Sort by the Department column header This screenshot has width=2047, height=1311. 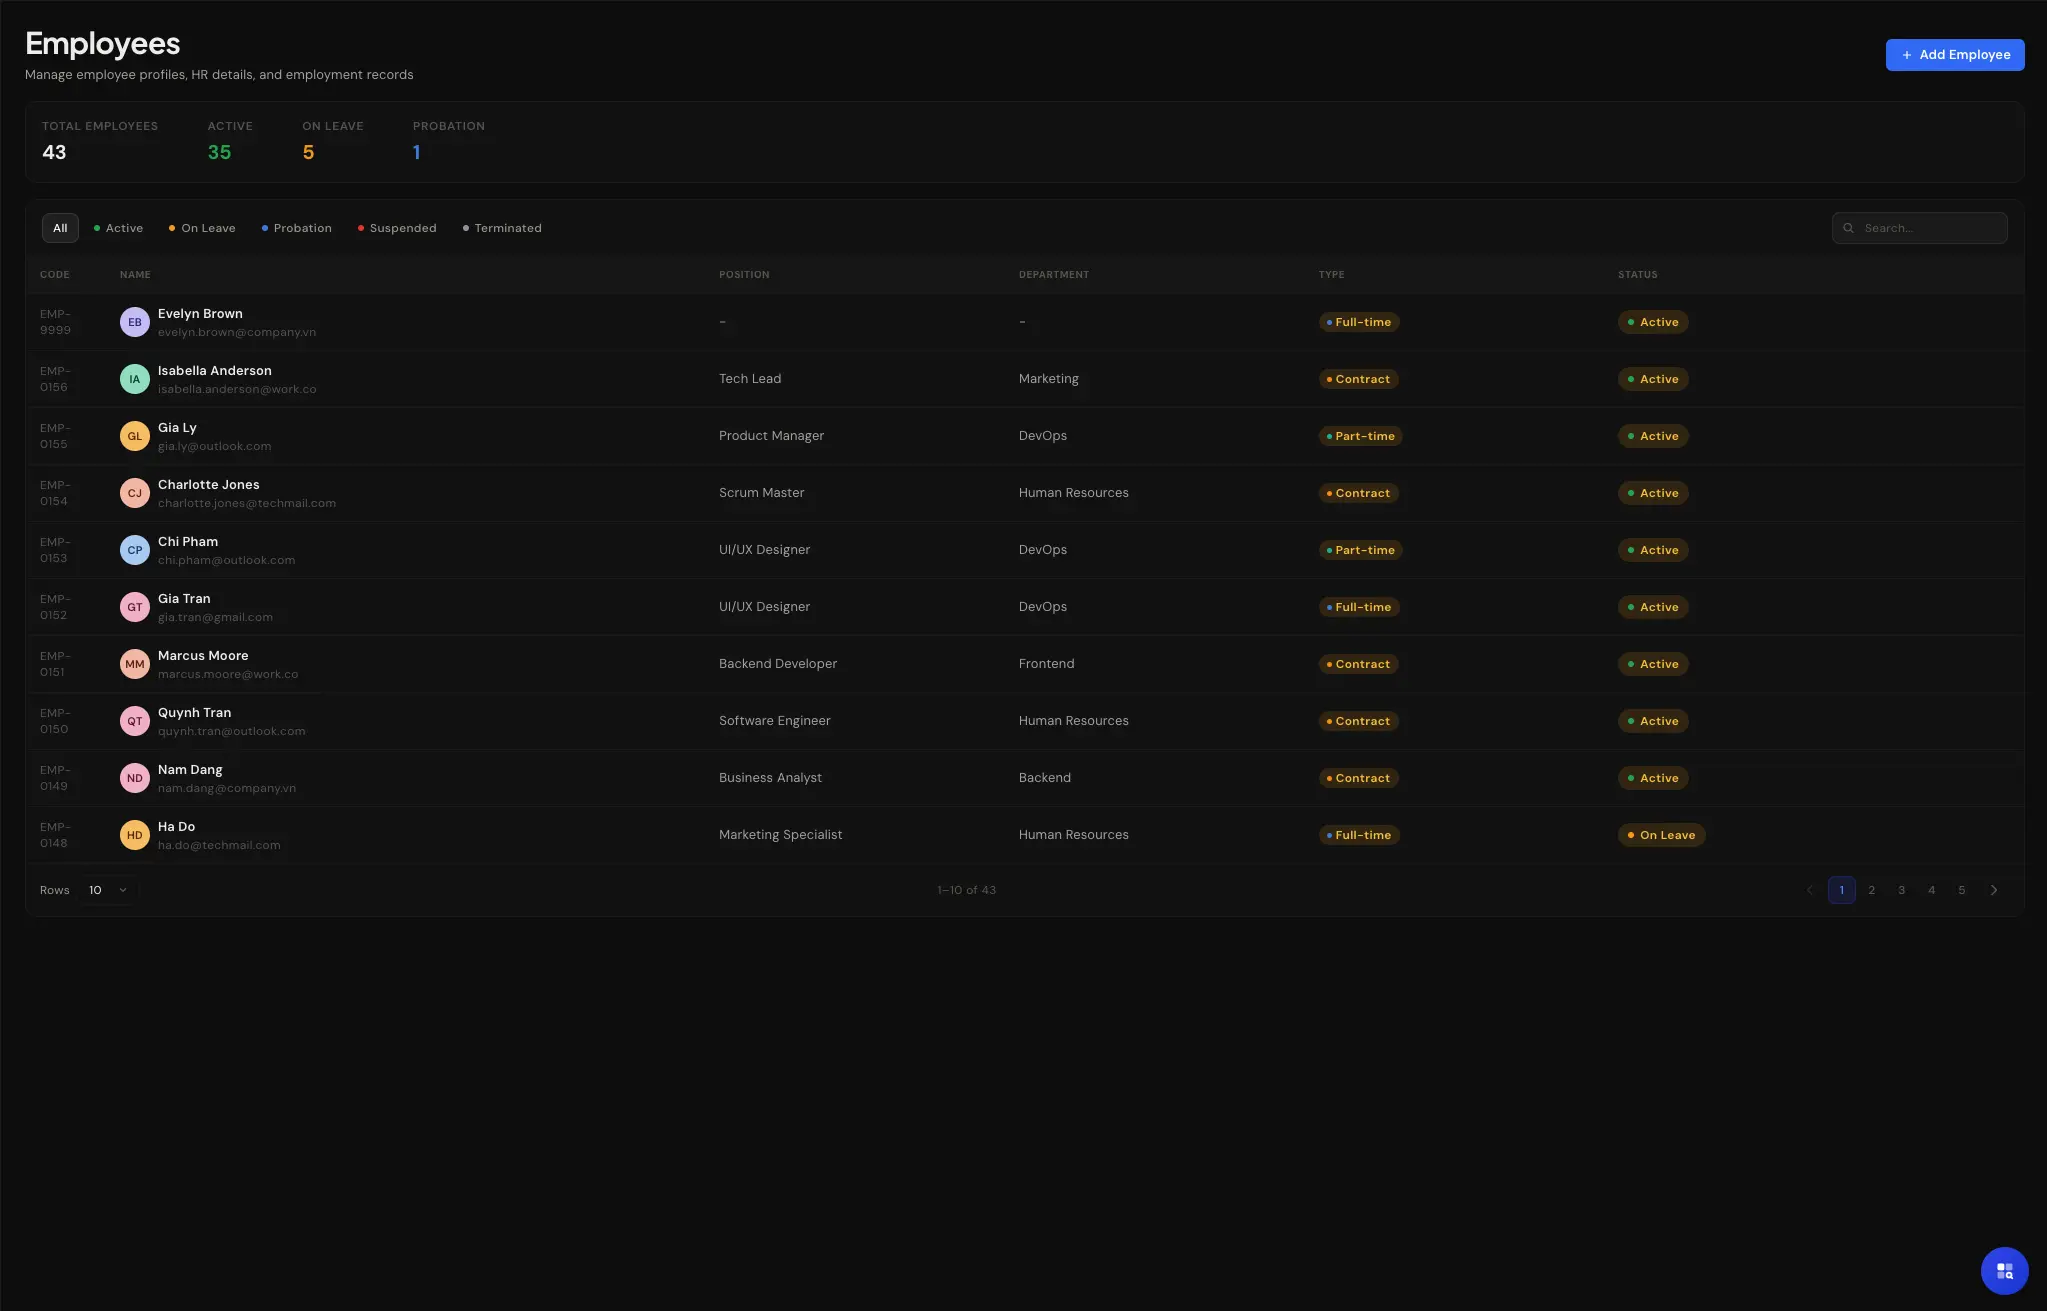point(1053,274)
